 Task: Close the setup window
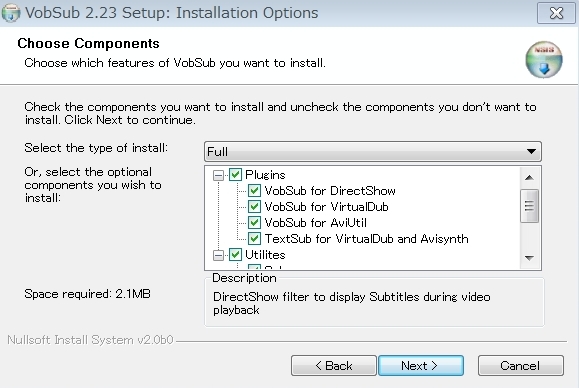tap(556, 13)
